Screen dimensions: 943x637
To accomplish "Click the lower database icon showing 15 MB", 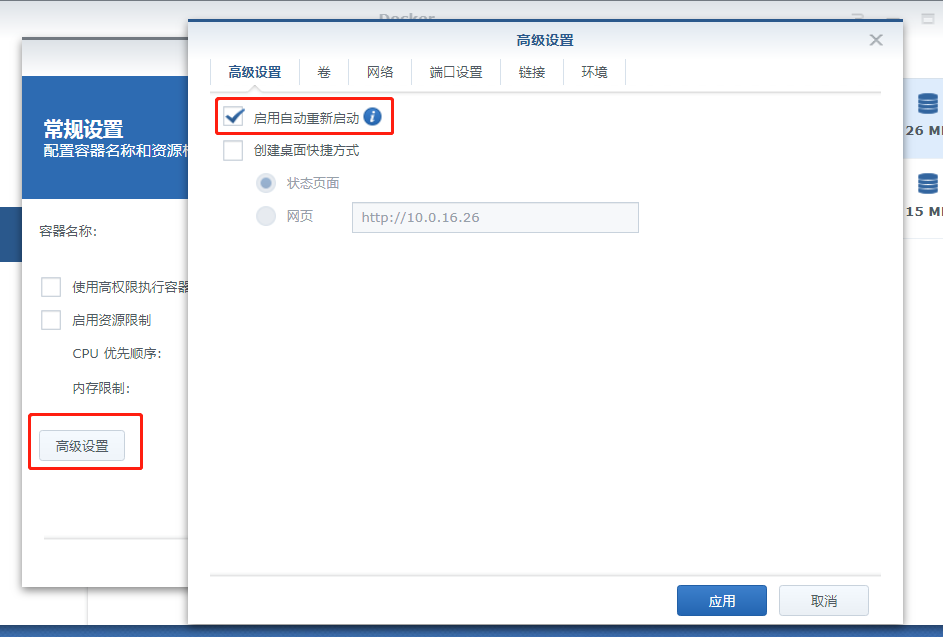I will click(927, 183).
